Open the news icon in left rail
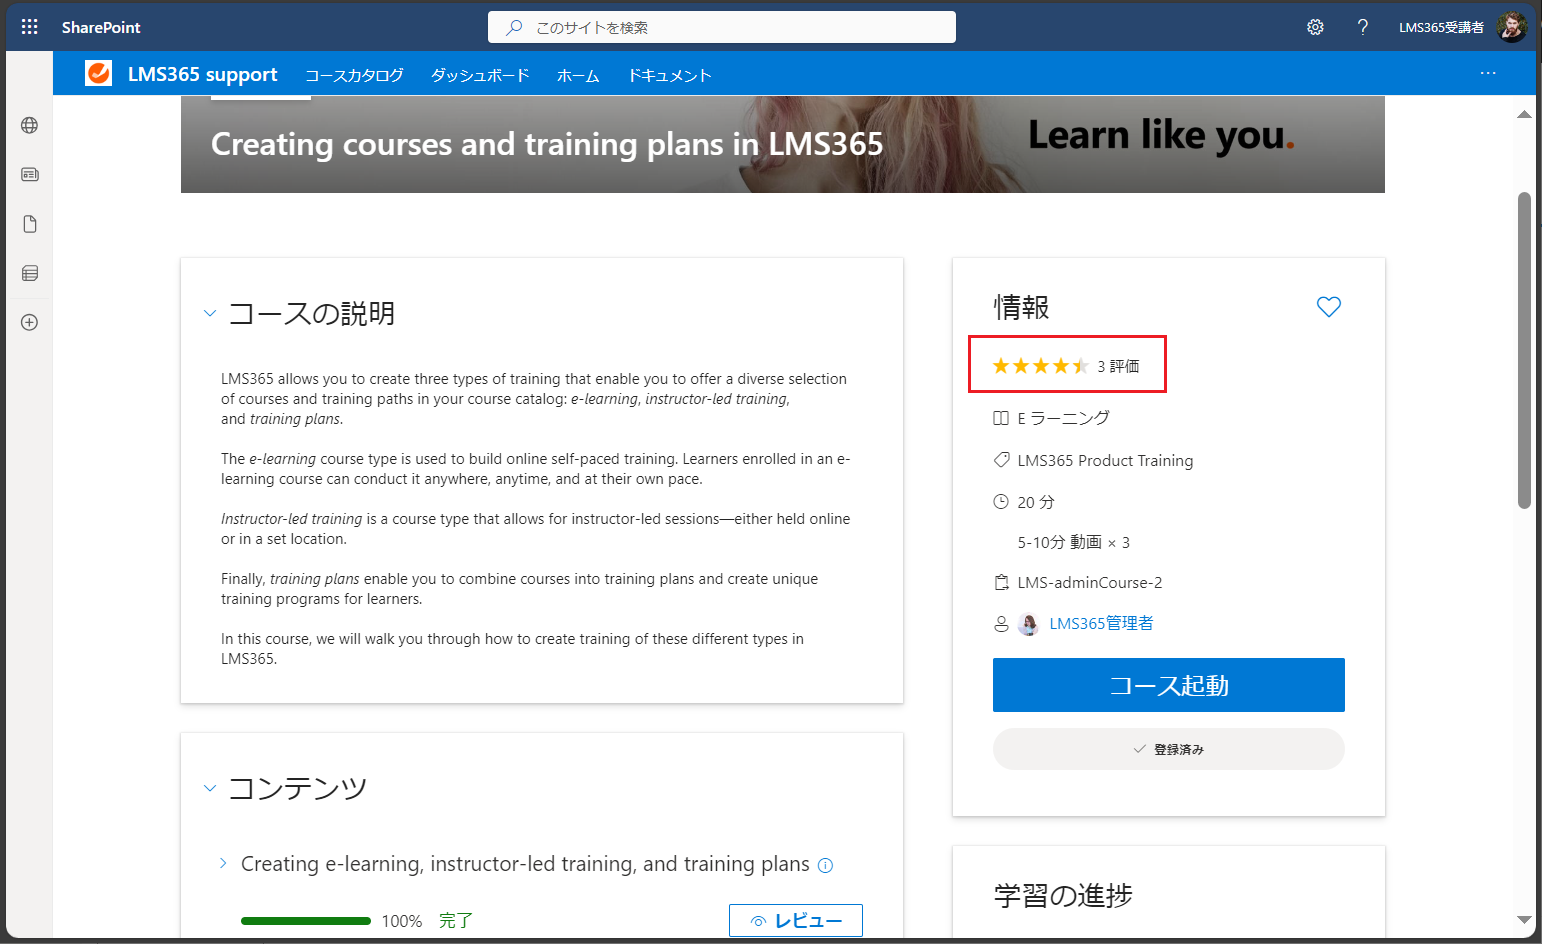This screenshot has width=1542, height=944. 30,174
